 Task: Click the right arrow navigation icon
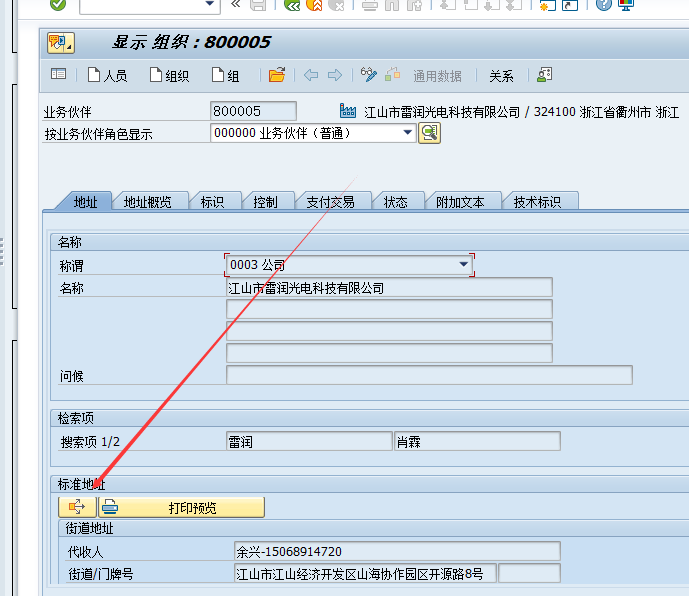click(x=335, y=75)
